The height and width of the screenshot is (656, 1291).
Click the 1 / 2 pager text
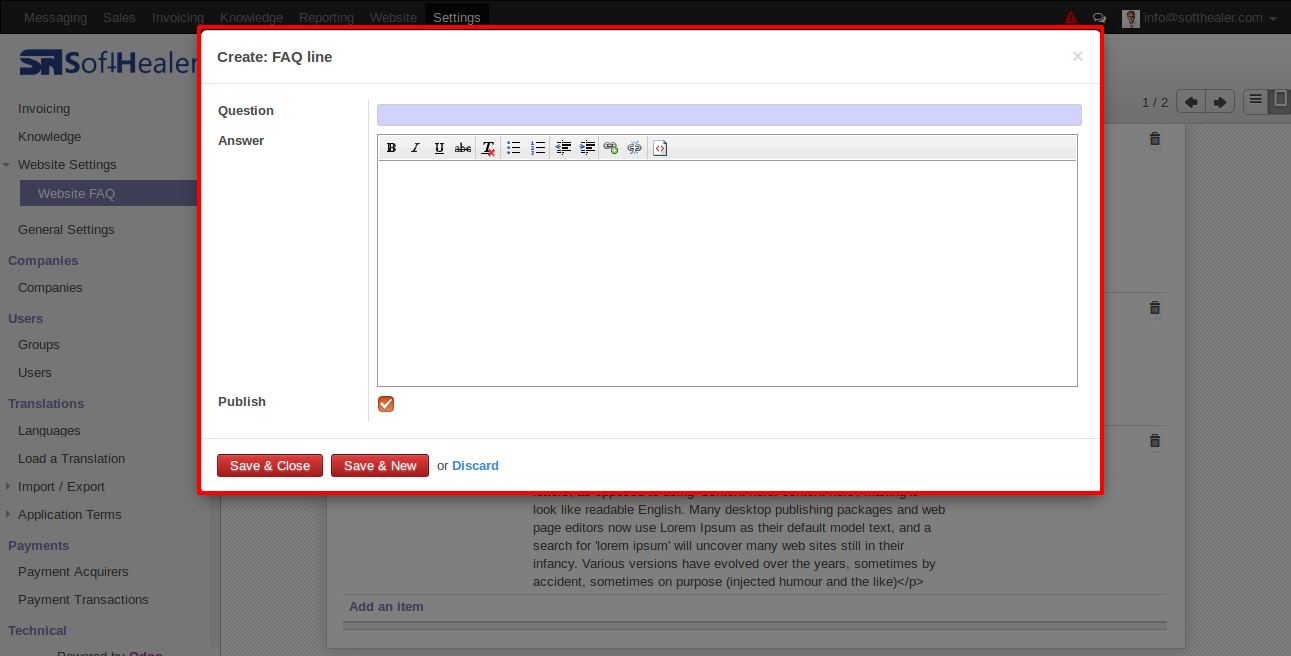[1155, 103]
